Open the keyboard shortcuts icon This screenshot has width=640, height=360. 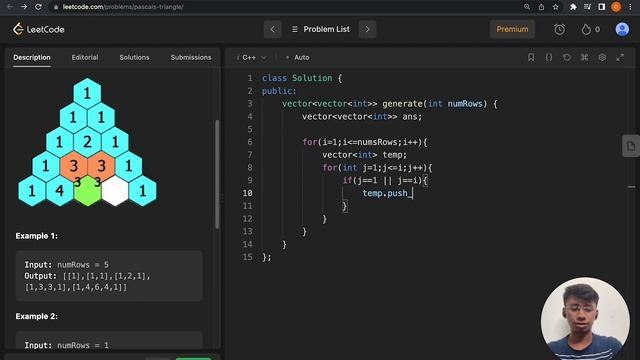pyautogui.click(x=584, y=58)
